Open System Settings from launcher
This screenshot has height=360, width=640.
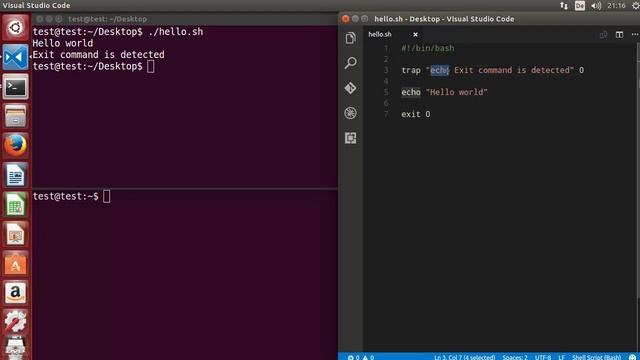16,322
